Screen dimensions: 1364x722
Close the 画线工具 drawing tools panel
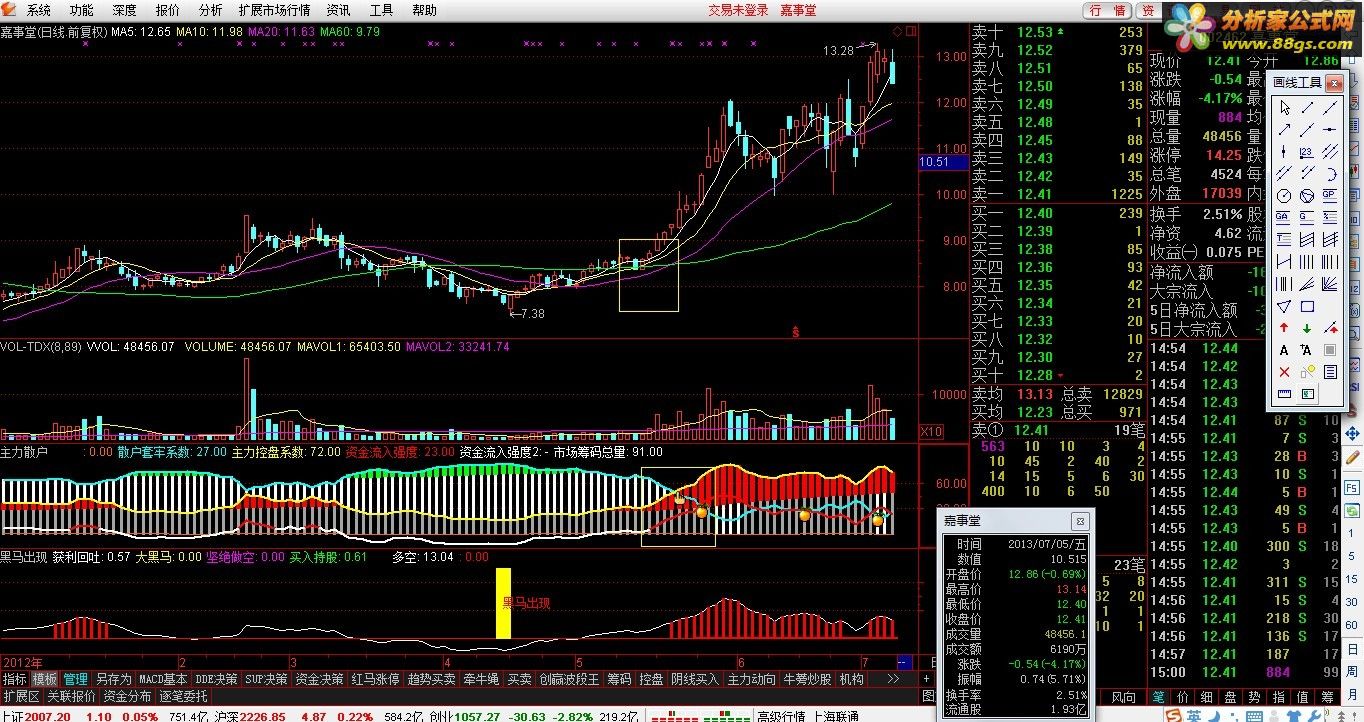(1334, 83)
